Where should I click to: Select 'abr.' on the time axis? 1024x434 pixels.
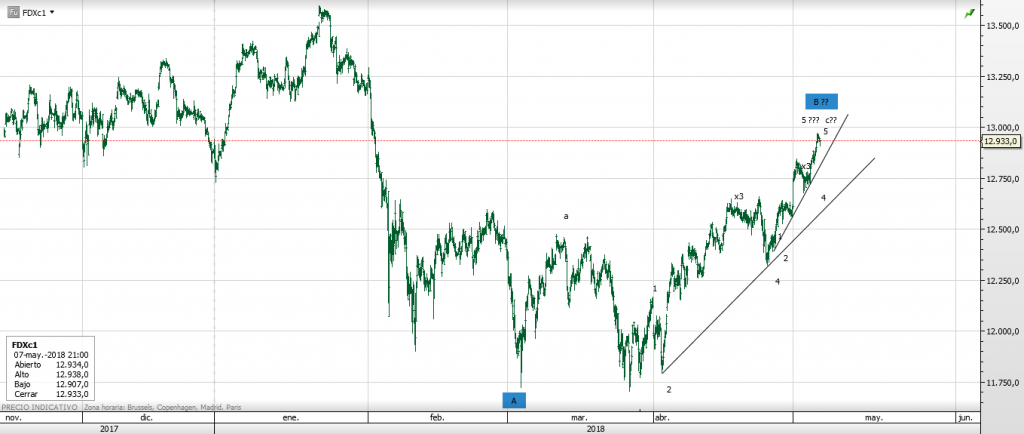[660, 418]
